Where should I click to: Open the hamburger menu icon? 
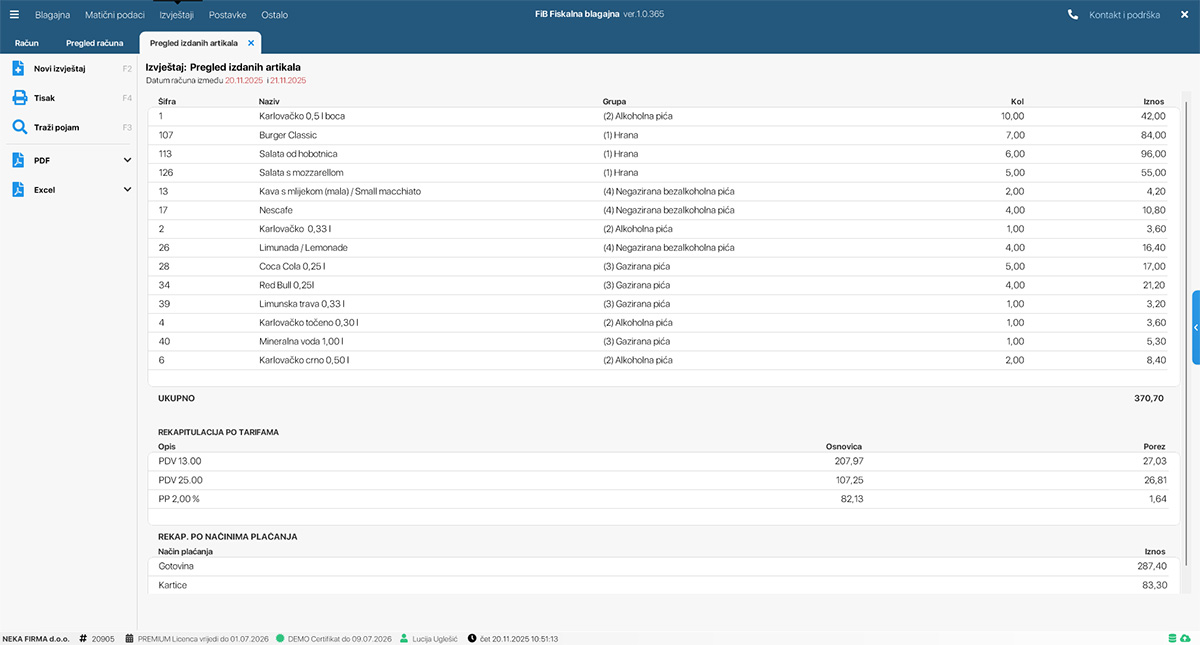[x=14, y=15]
